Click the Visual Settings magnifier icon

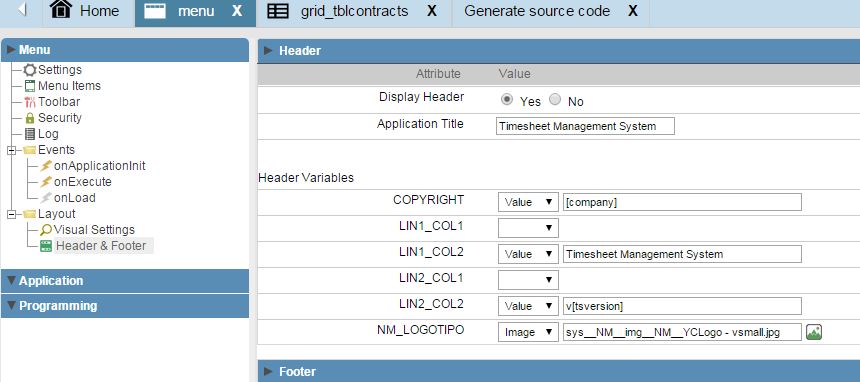(x=46, y=230)
